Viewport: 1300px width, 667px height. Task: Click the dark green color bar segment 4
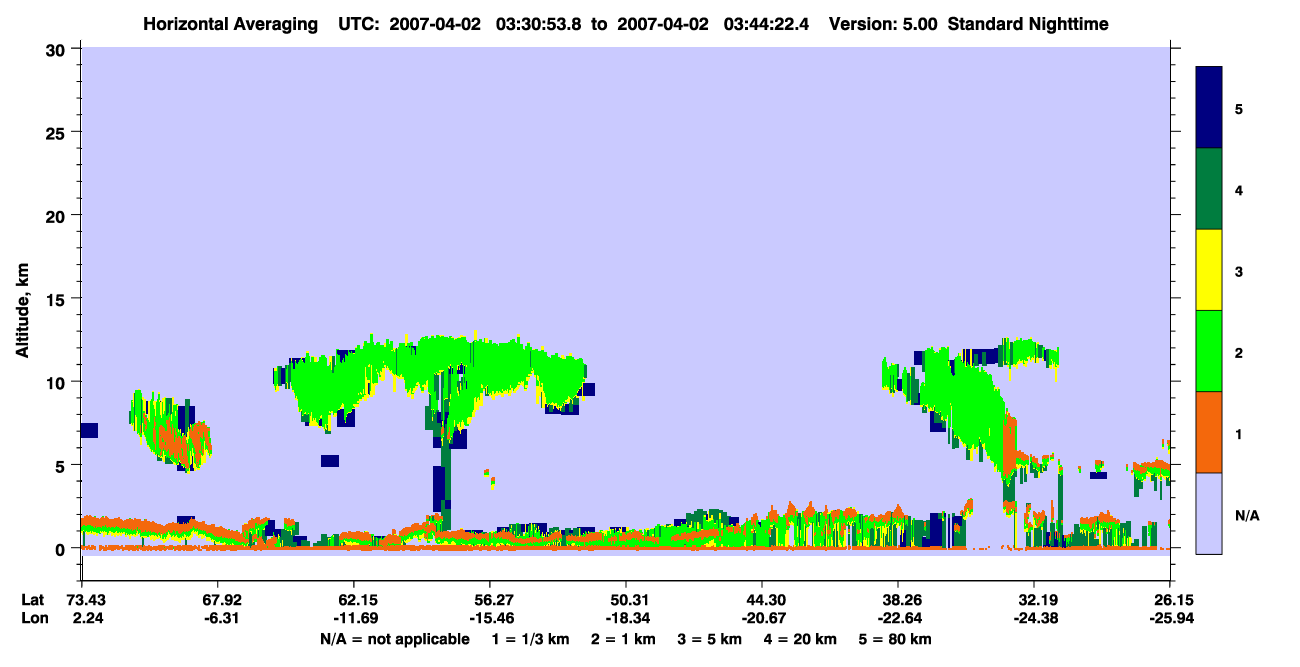(x=1209, y=189)
